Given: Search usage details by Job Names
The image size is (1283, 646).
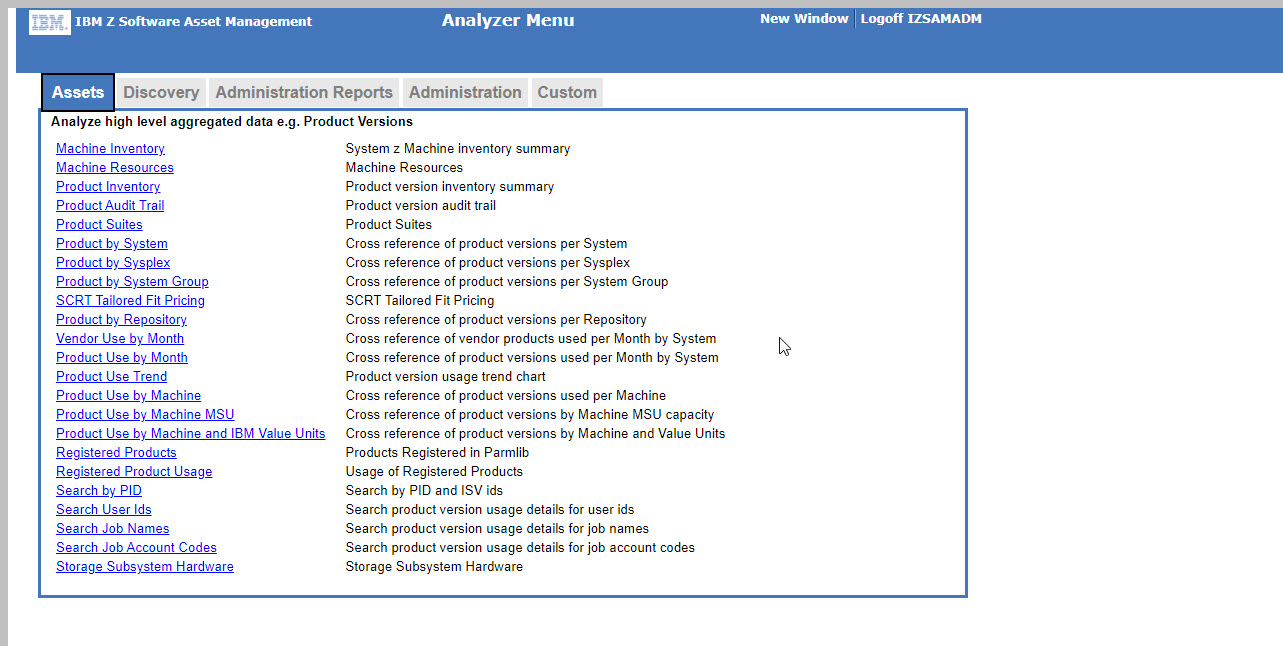Looking at the screenshot, I should tap(112, 528).
